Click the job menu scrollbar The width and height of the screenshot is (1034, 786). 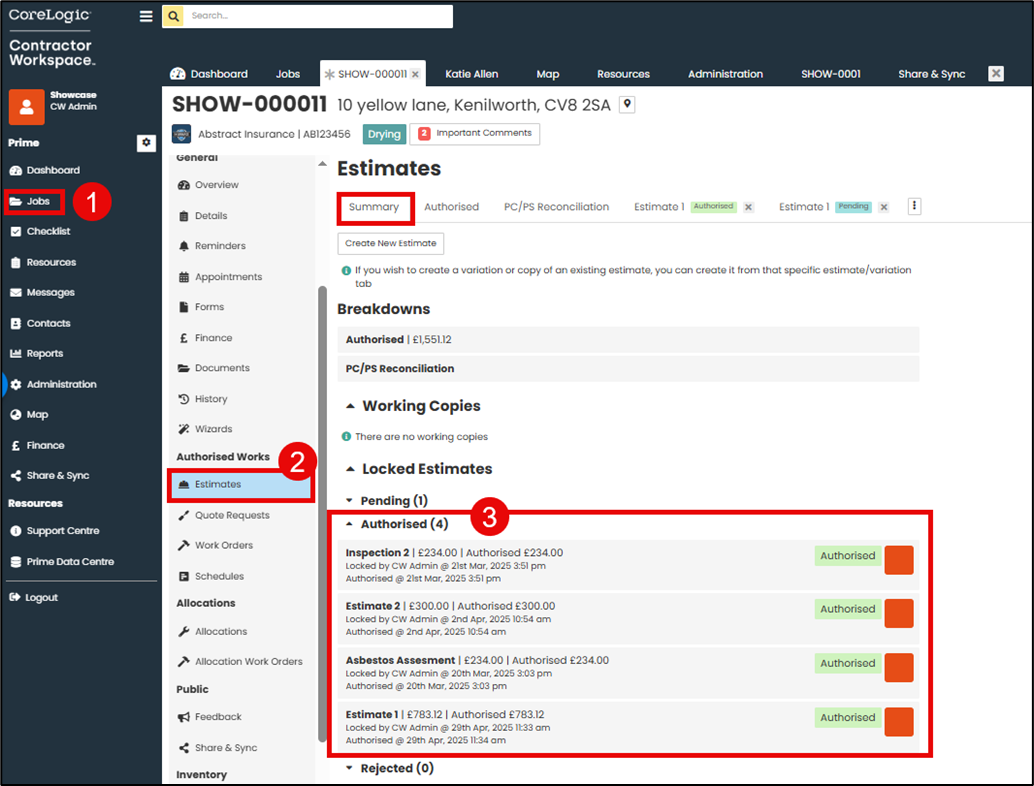pos(322,514)
